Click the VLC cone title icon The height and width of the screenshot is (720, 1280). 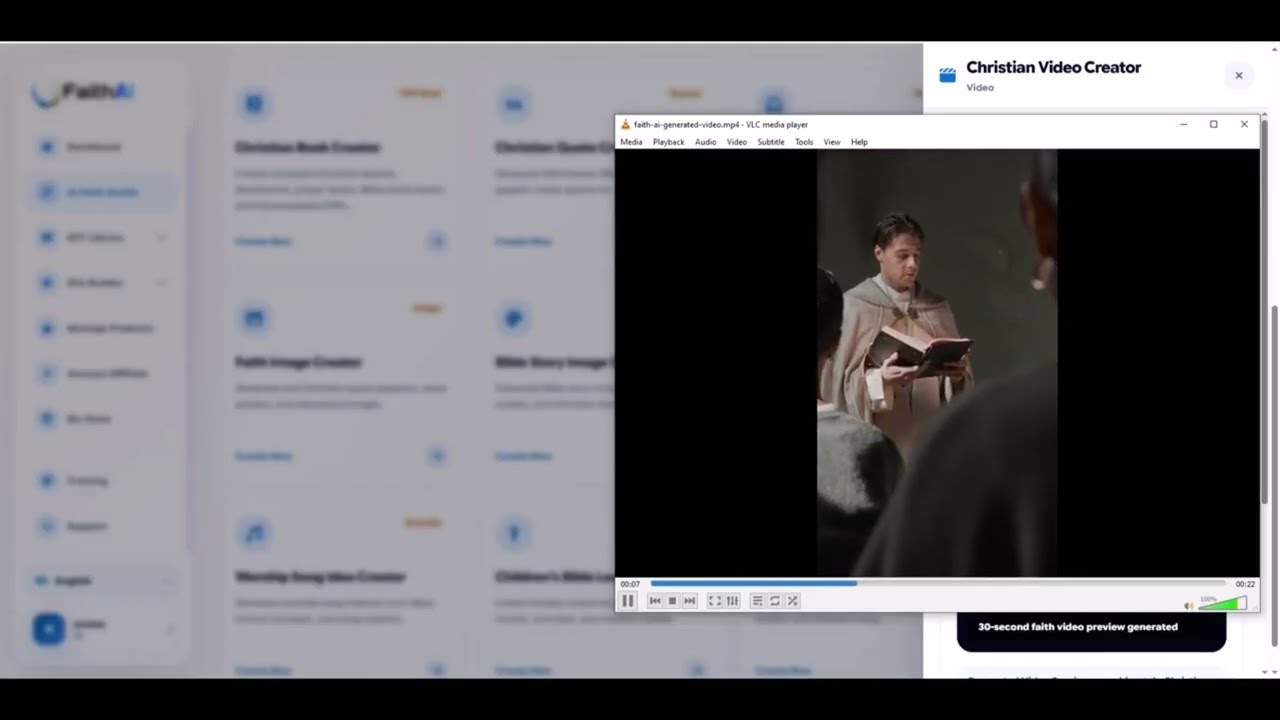point(626,125)
